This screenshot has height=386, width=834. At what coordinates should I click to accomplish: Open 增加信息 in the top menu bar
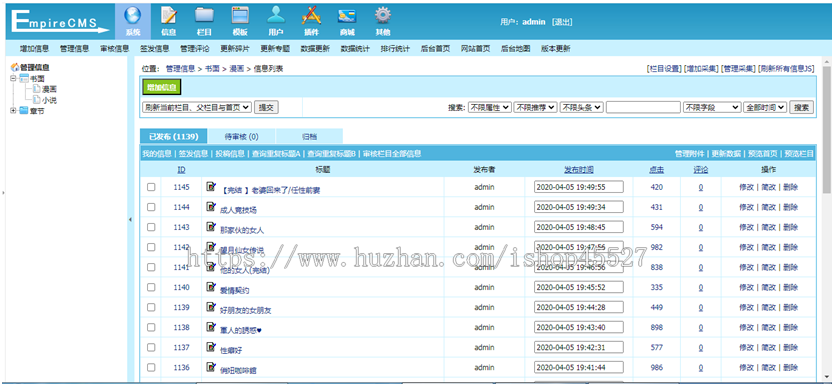tap(35, 48)
